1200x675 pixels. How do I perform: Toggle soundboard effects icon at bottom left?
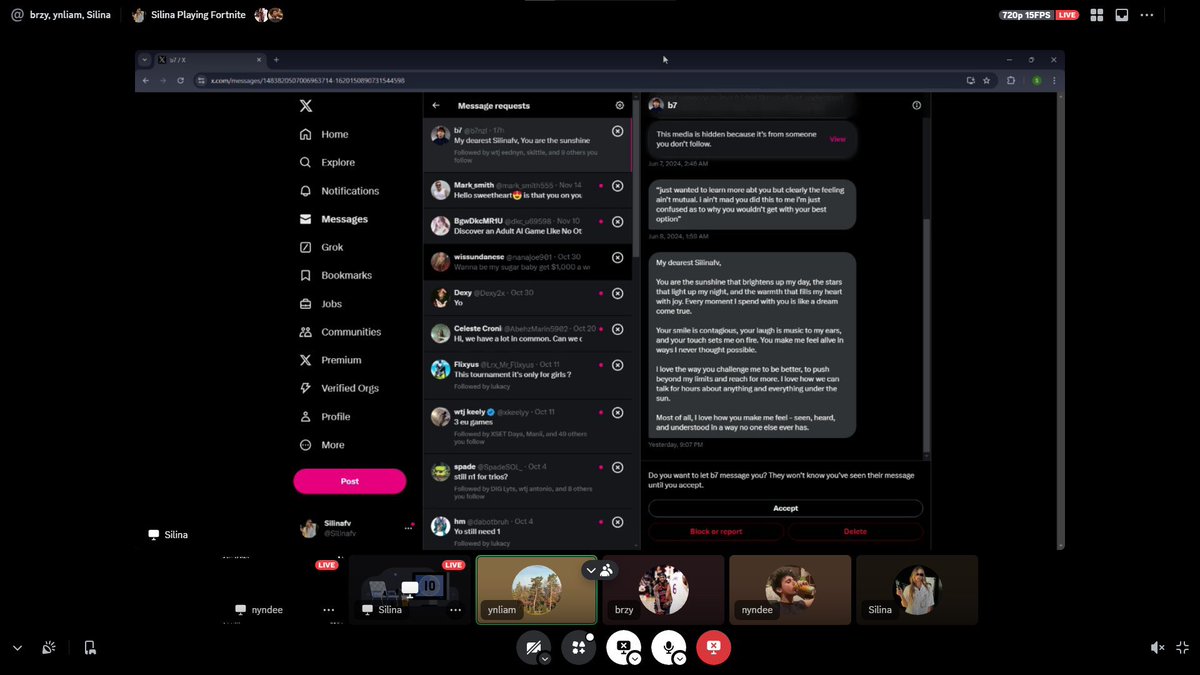48,648
